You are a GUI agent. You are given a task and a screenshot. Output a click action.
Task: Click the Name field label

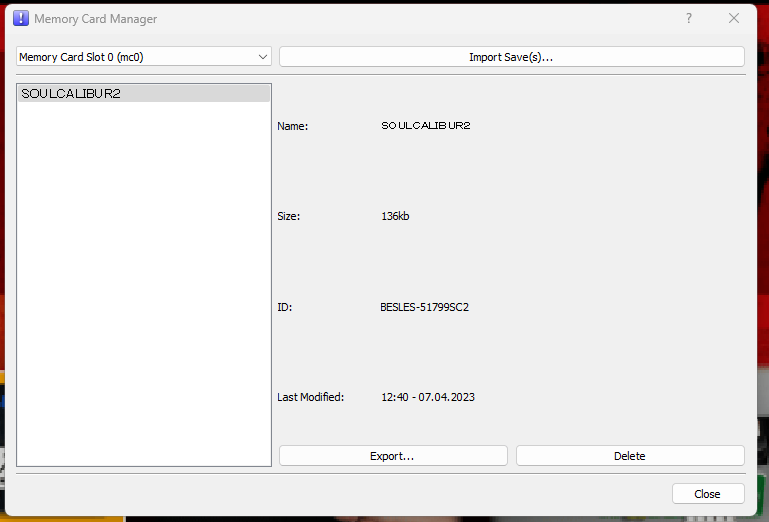coord(292,126)
